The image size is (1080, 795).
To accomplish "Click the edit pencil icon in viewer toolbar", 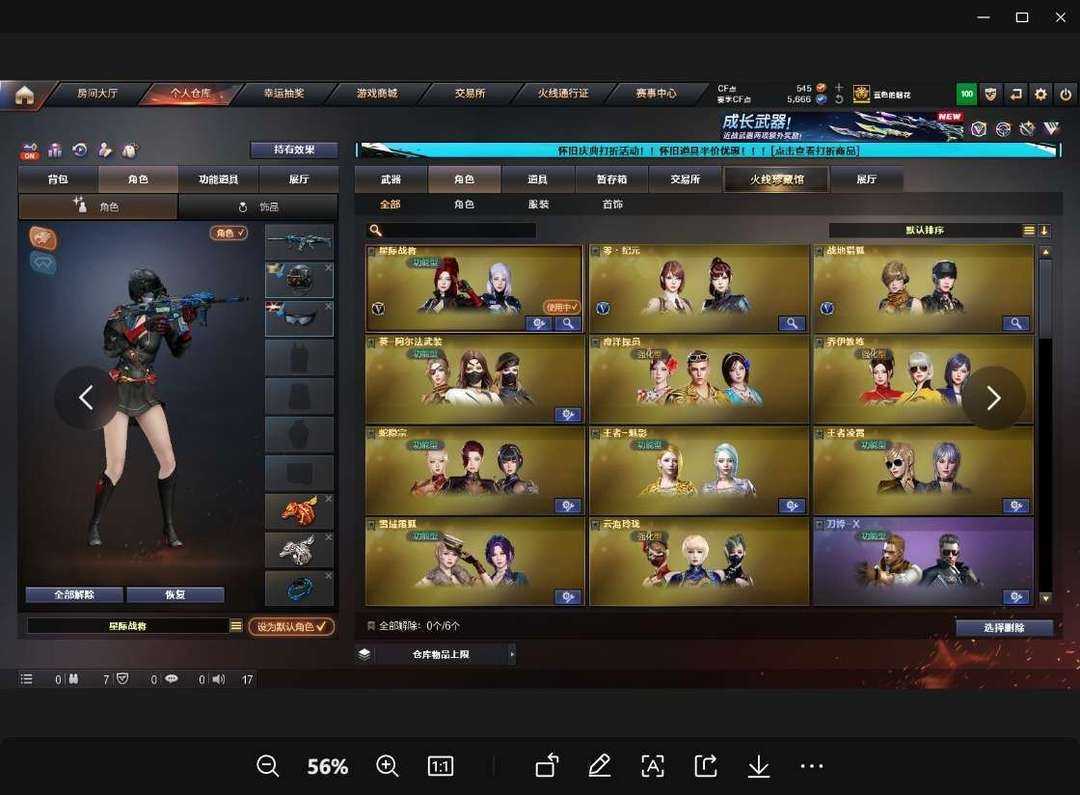I will 599,766.
